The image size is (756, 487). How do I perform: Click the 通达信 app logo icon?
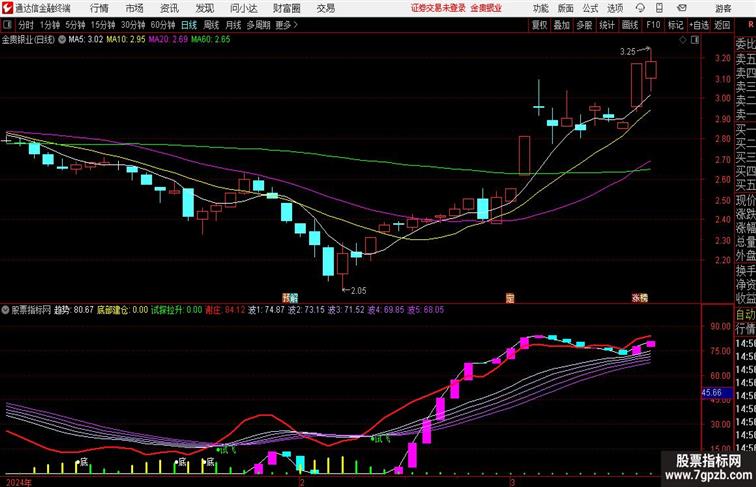coord(7,8)
